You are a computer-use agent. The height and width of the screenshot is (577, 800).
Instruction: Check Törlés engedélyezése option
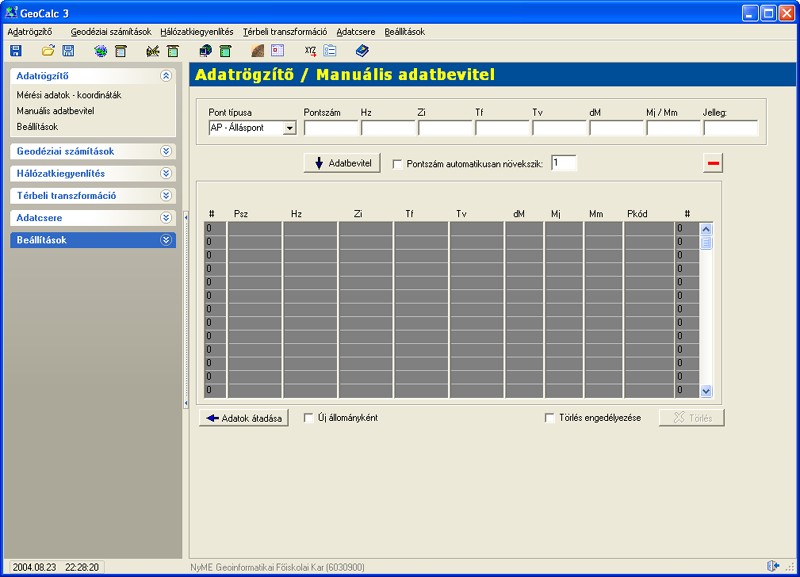coord(549,418)
